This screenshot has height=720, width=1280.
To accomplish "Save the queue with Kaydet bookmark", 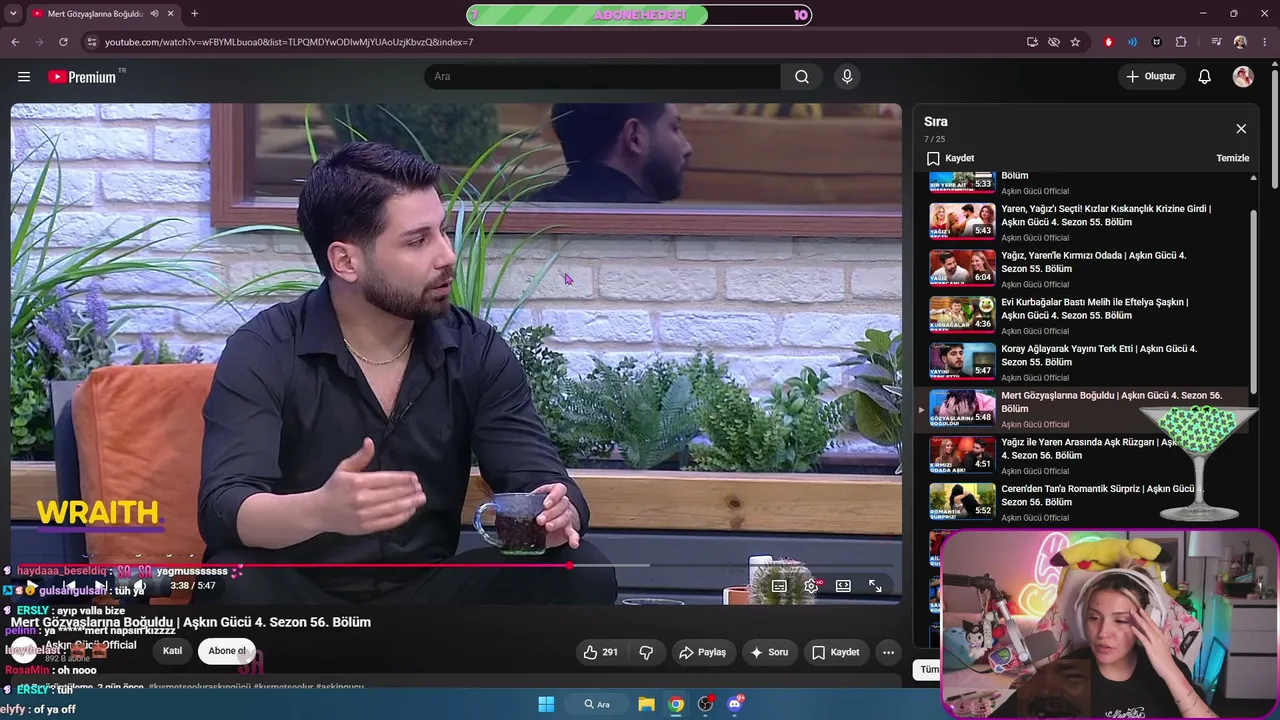I will pos(950,158).
